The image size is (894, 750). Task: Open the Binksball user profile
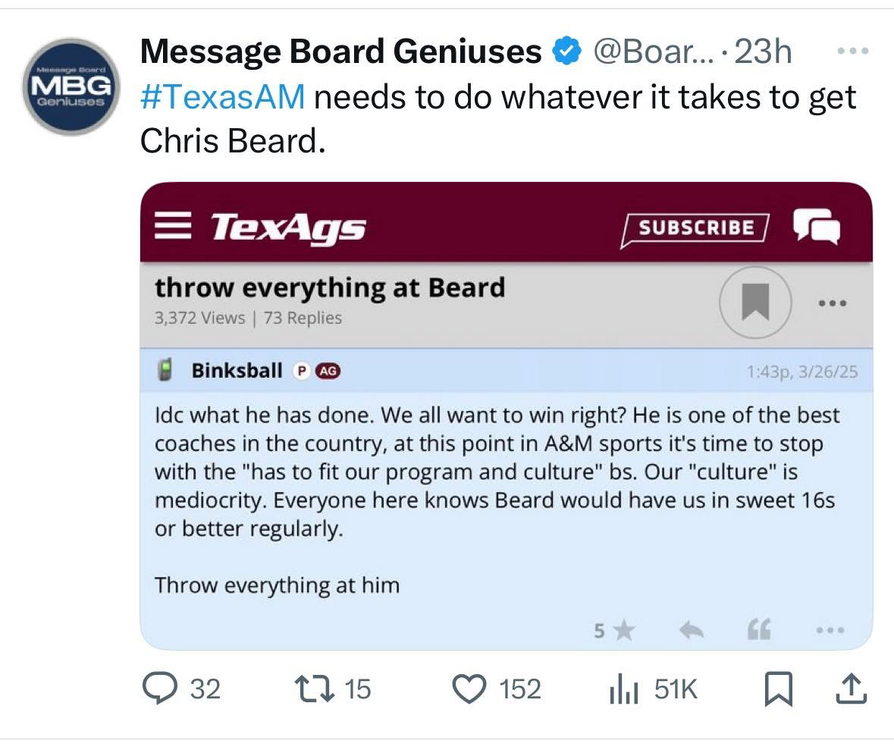(237, 371)
